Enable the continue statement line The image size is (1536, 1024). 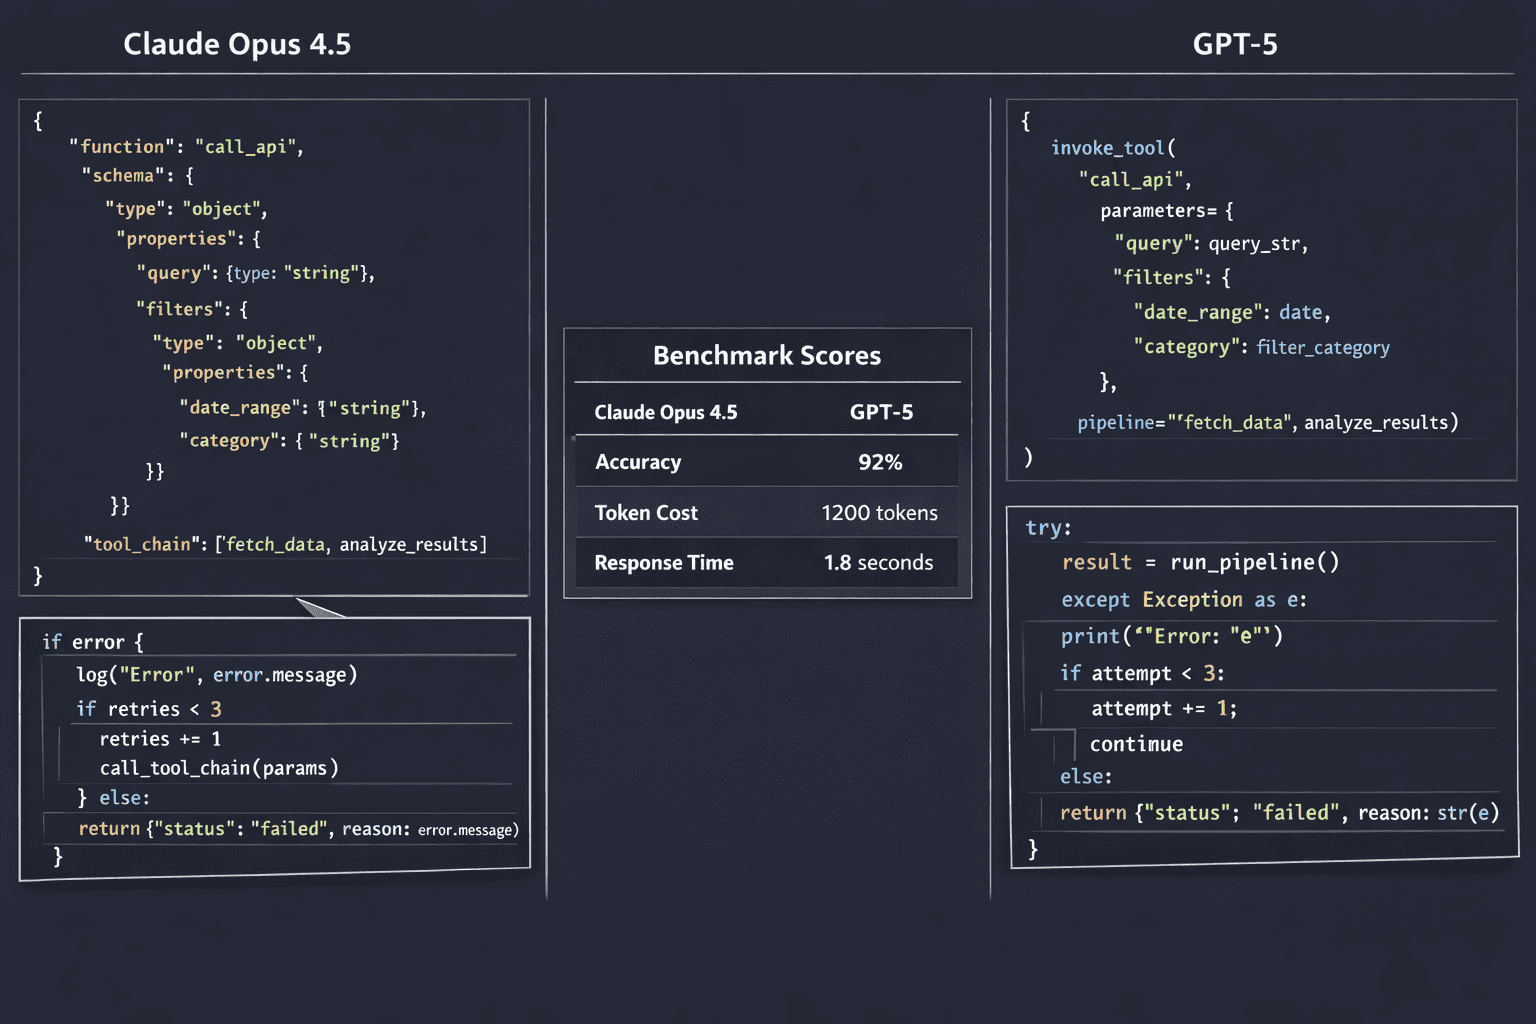(1136, 744)
